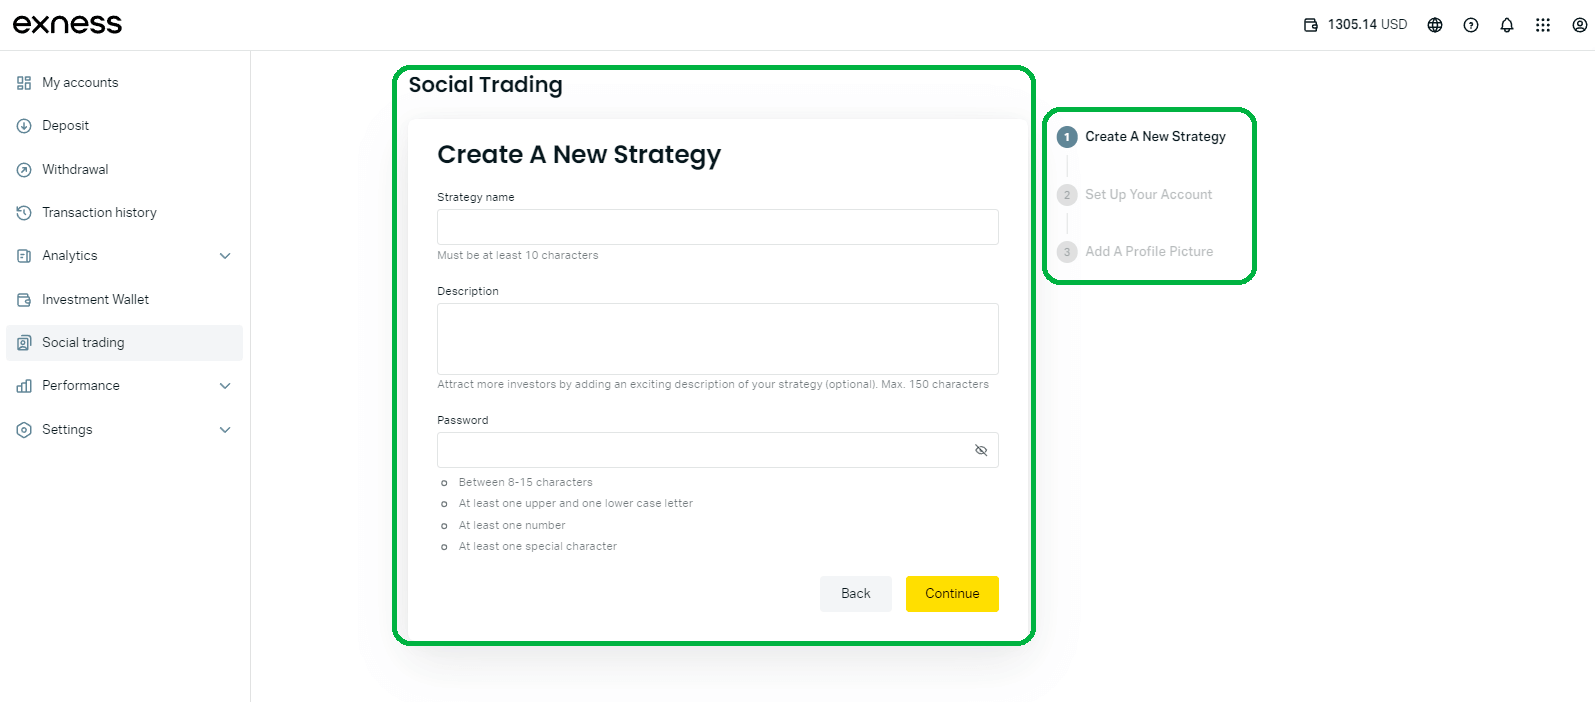Open Transaction history page

[x=99, y=213]
